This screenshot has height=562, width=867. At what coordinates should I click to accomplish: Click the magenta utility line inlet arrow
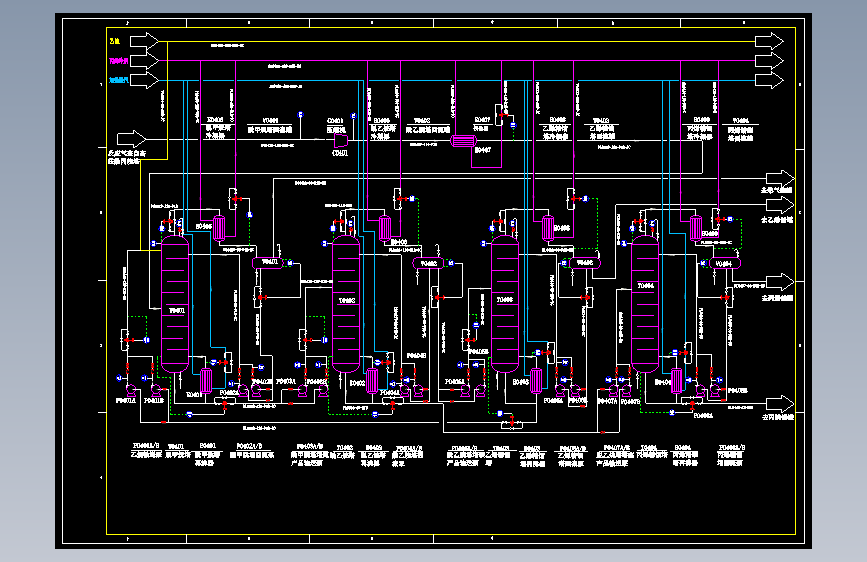144,60
